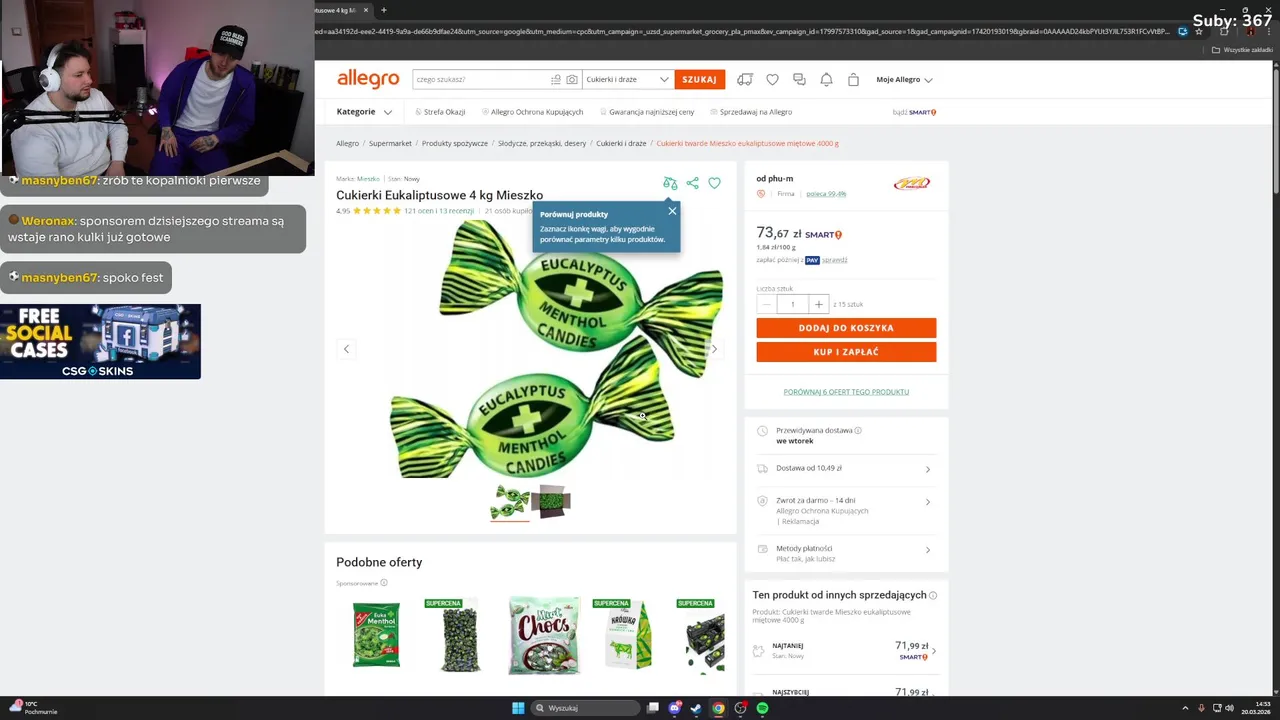Open NAJTANIEJ offer 71,99 zł row
The width and height of the screenshot is (1280, 720).
tap(846, 651)
